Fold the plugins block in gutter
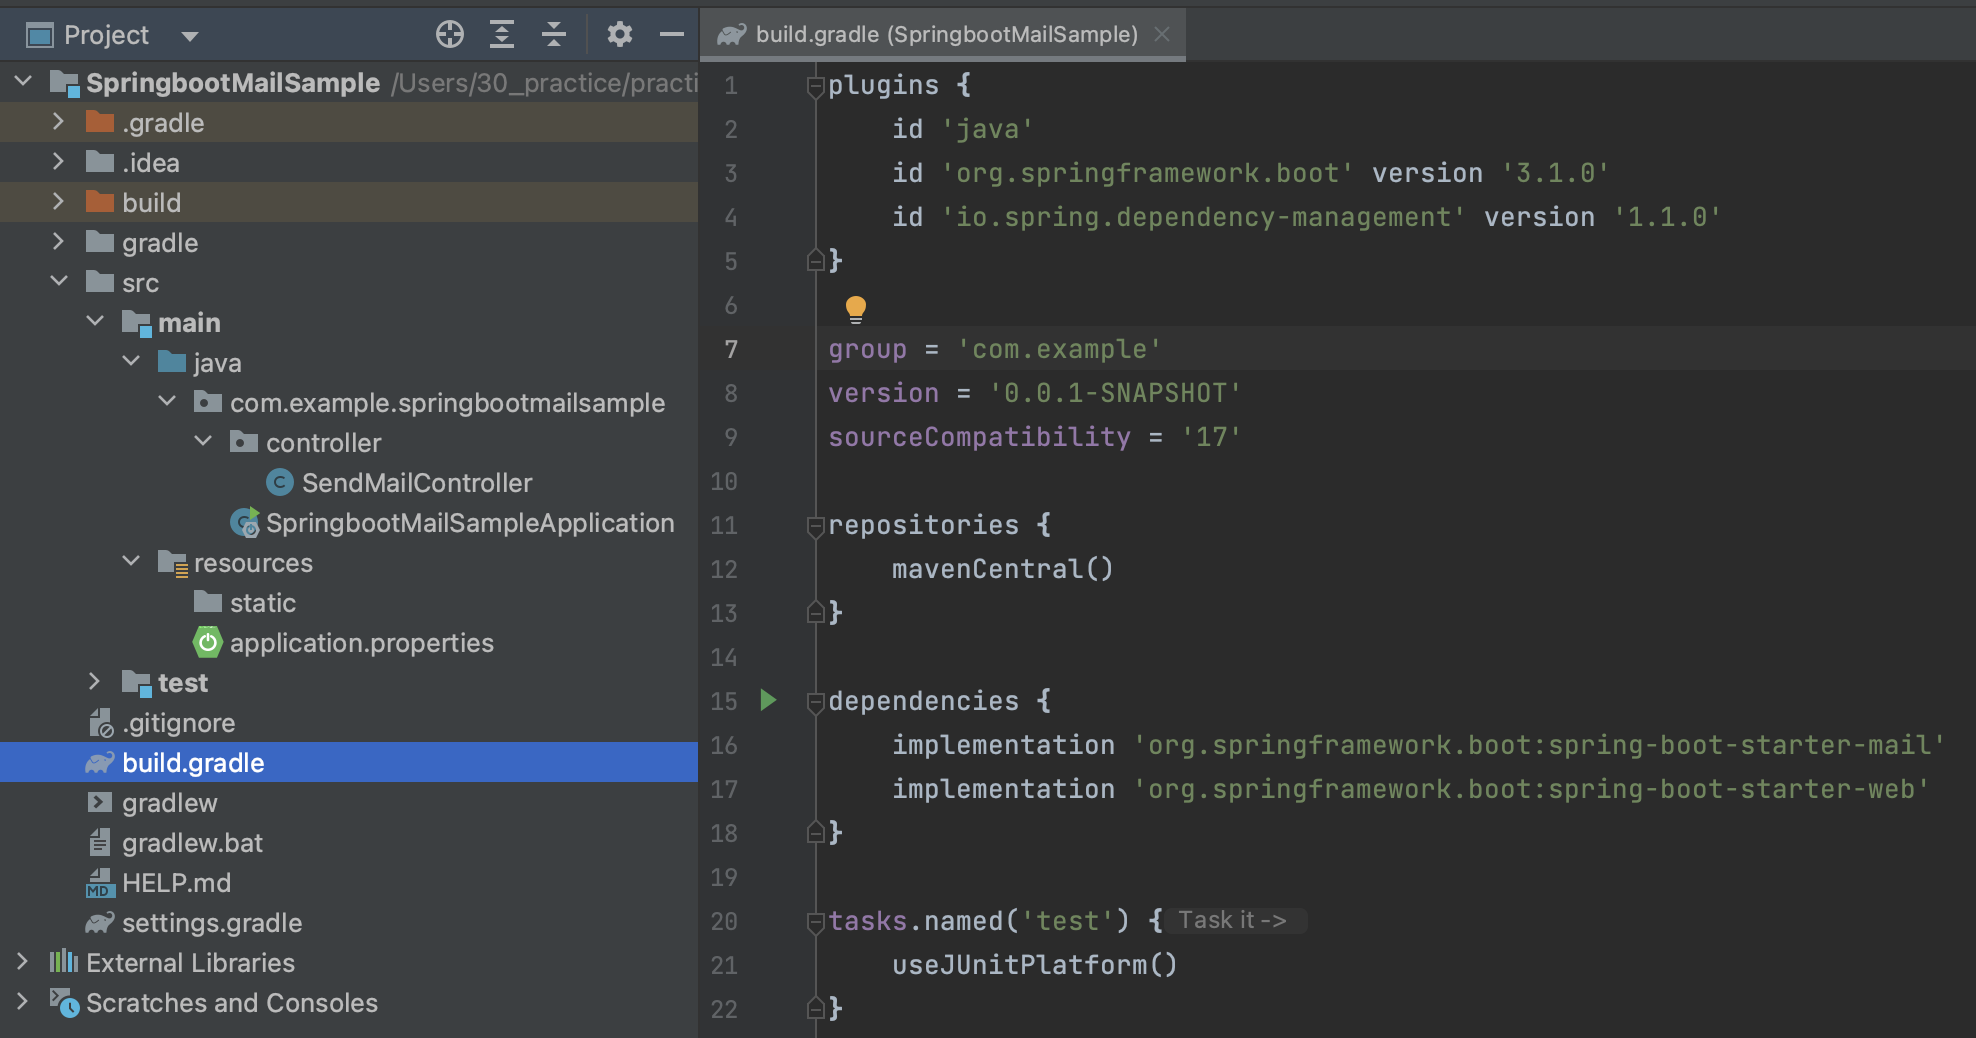Viewport: 1976px width, 1038px height. pos(815,87)
